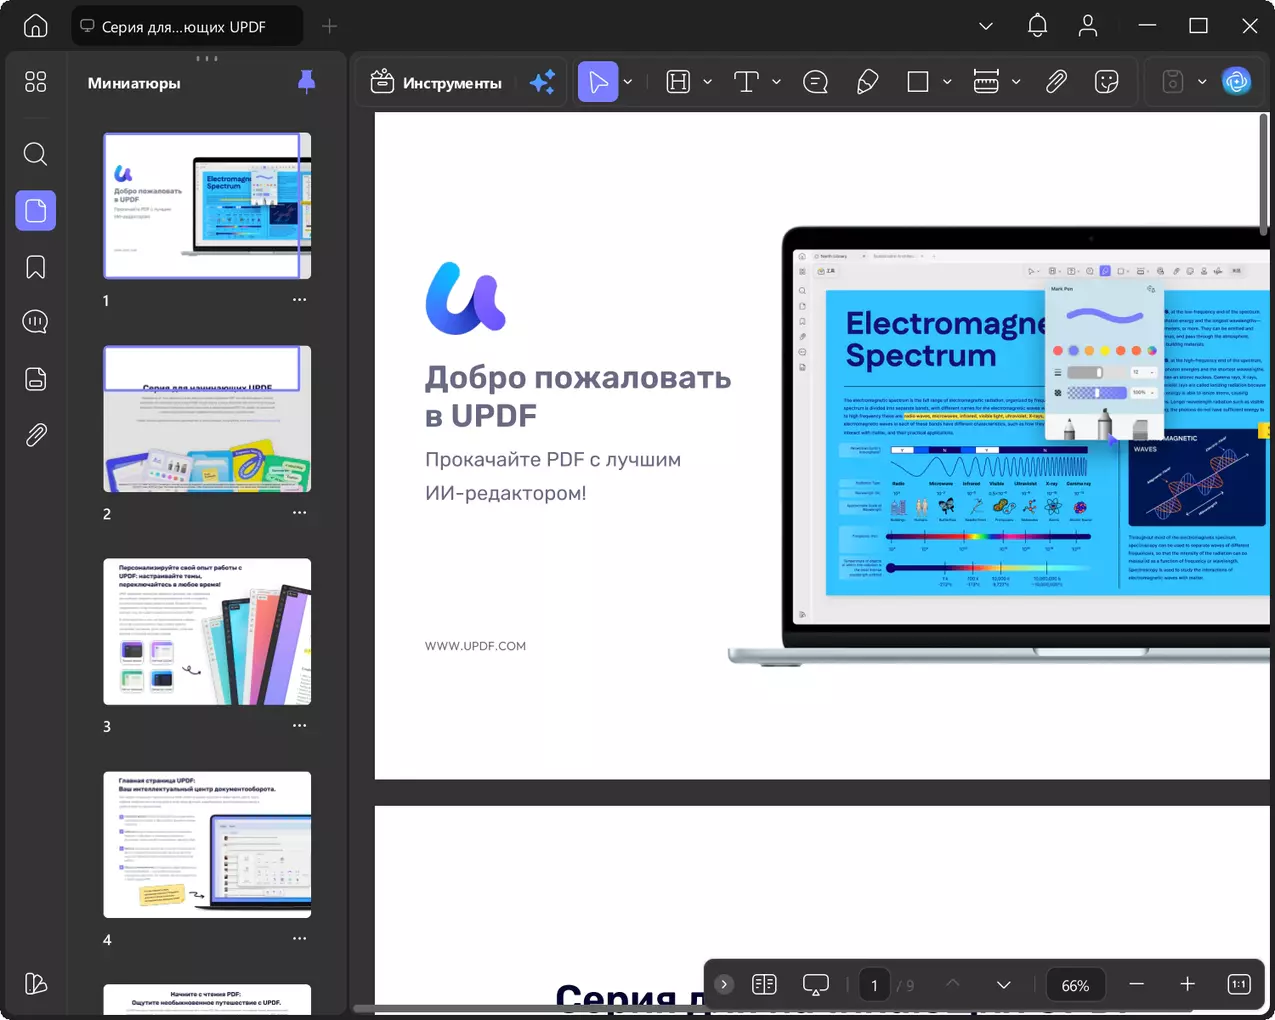Screen dimensions: 1275x1020
Task: Open the Инструменты menu button
Action: point(436,83)
